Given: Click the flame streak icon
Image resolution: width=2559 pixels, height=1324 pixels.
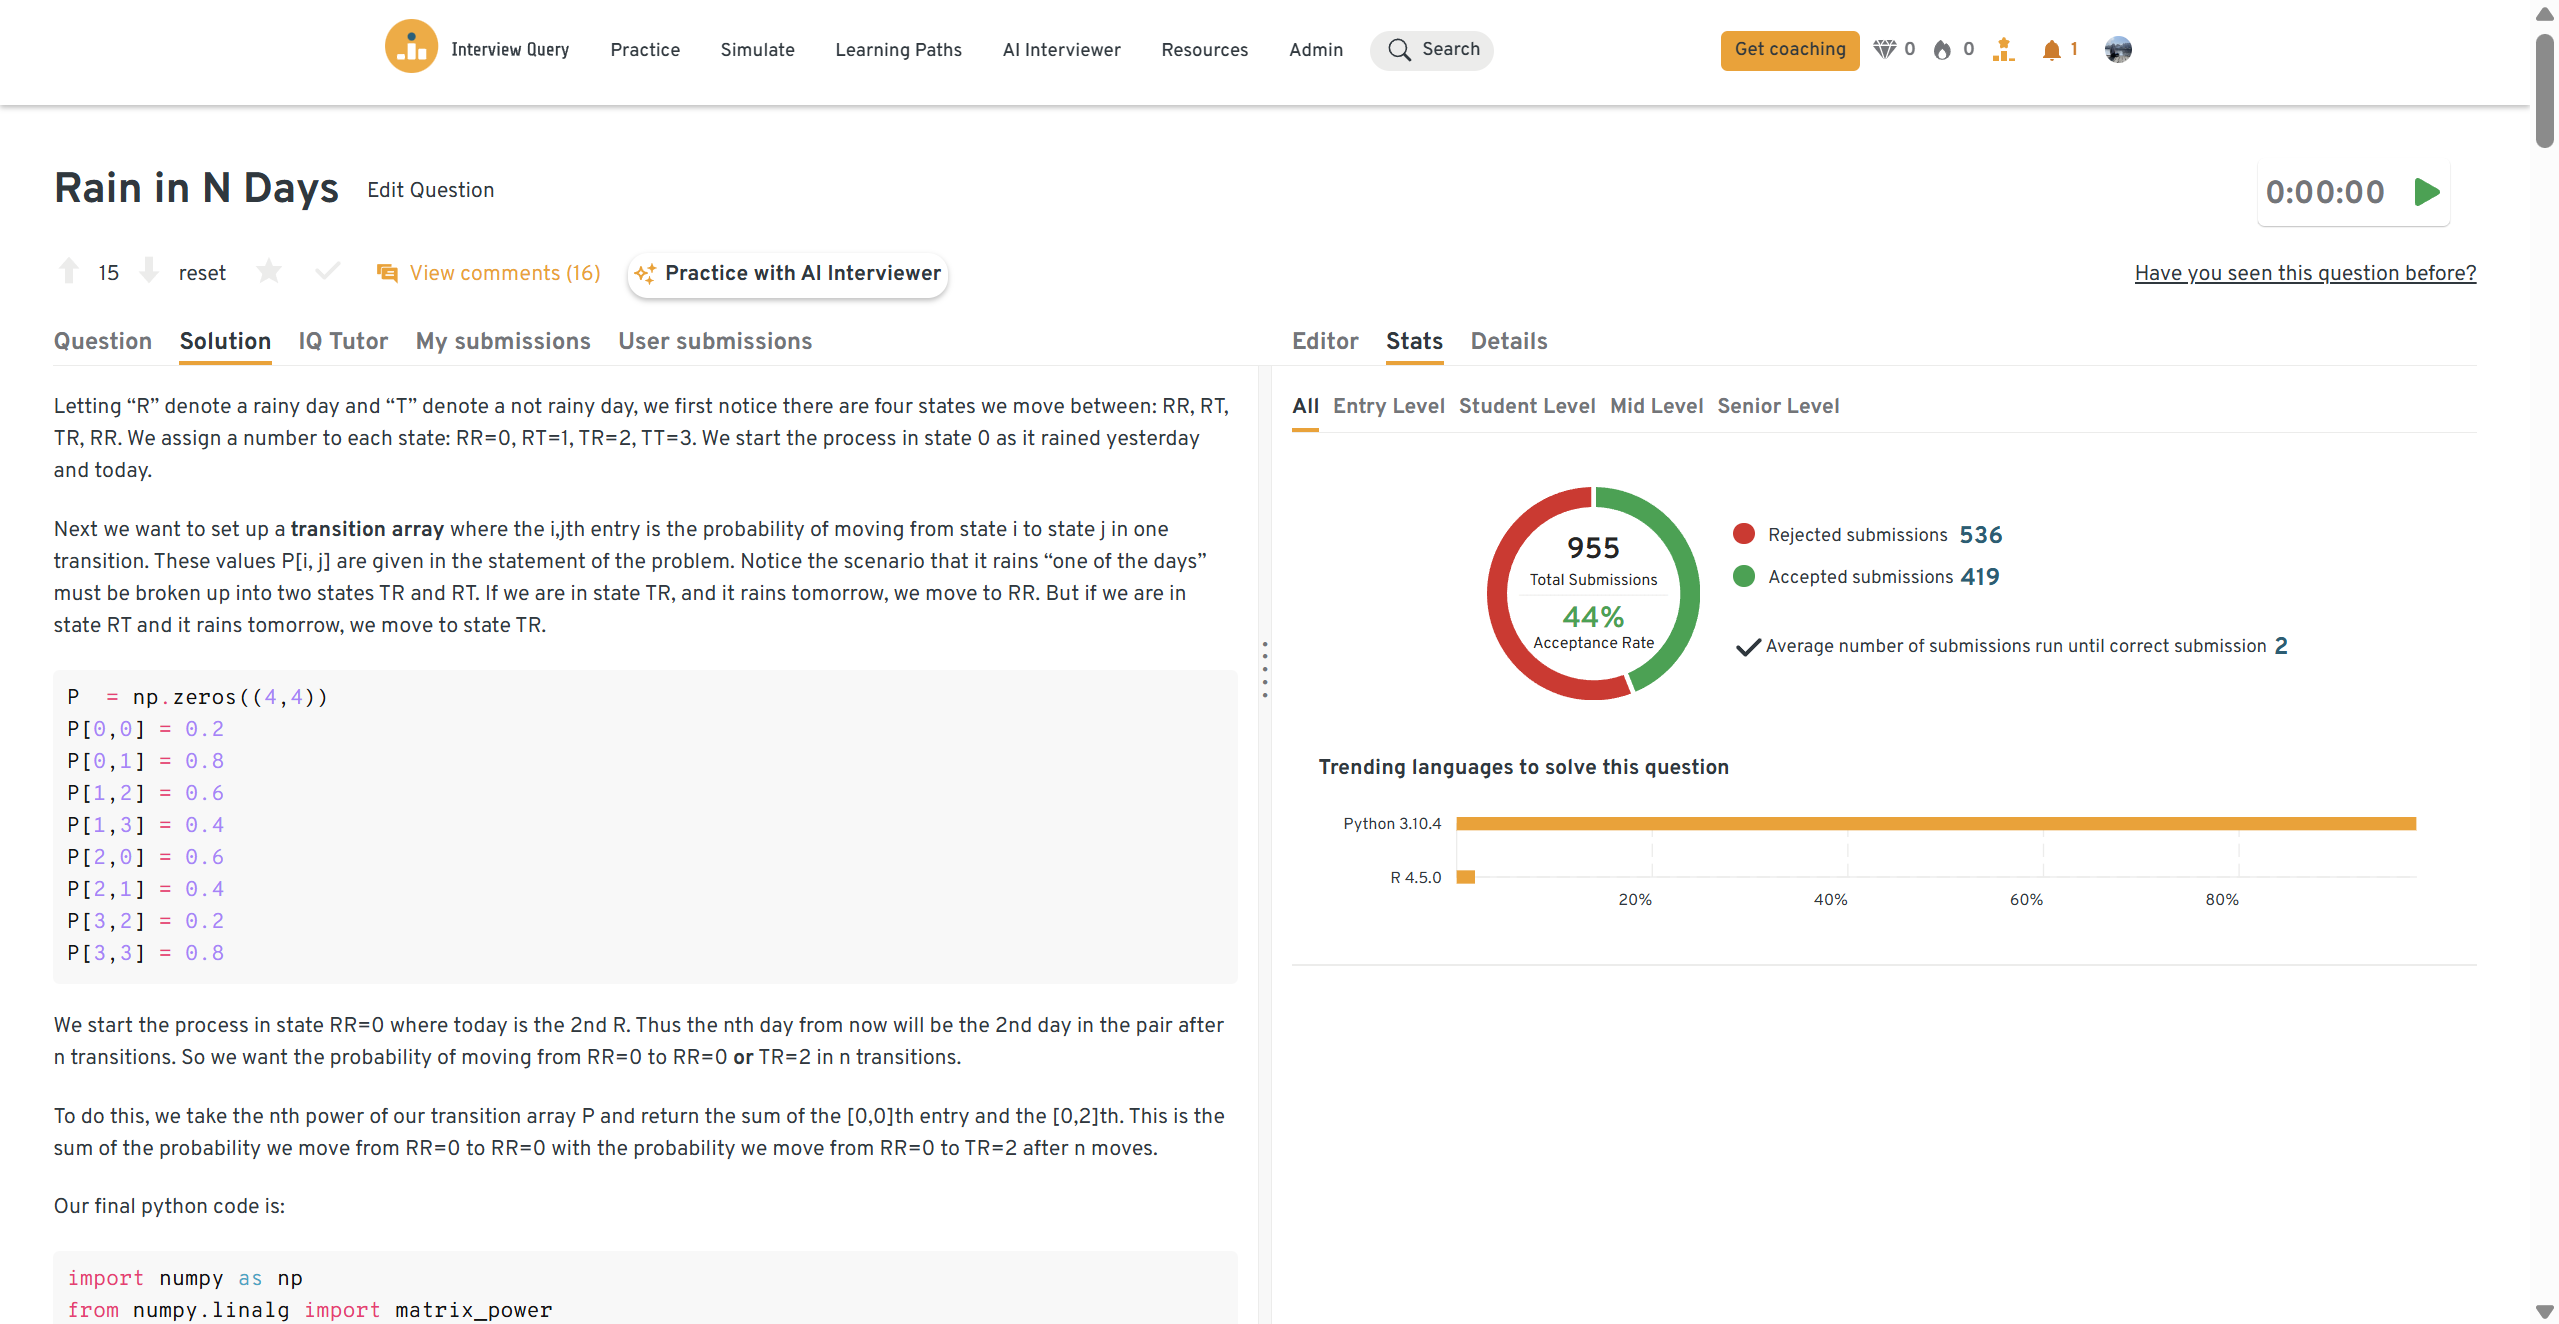Looking at the screenshot, I should coord(1942,50).
